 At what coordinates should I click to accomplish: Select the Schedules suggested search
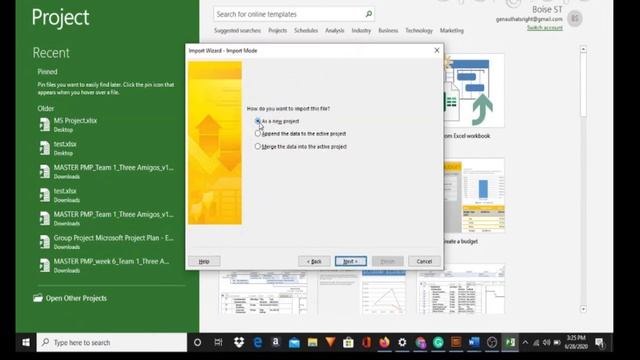coord(306,31)
